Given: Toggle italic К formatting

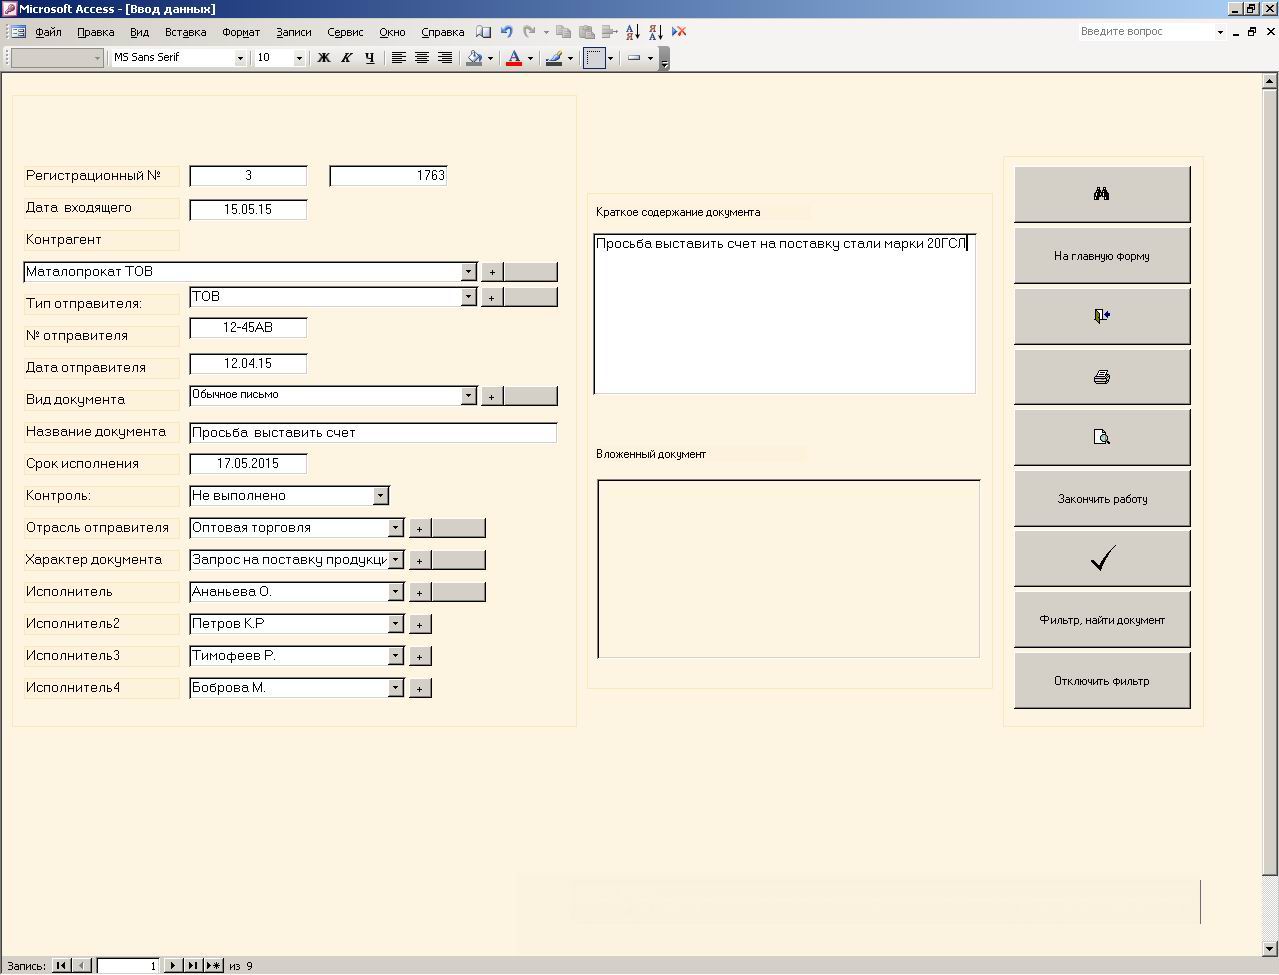Looking at the screenshot, I should point(346,58).
